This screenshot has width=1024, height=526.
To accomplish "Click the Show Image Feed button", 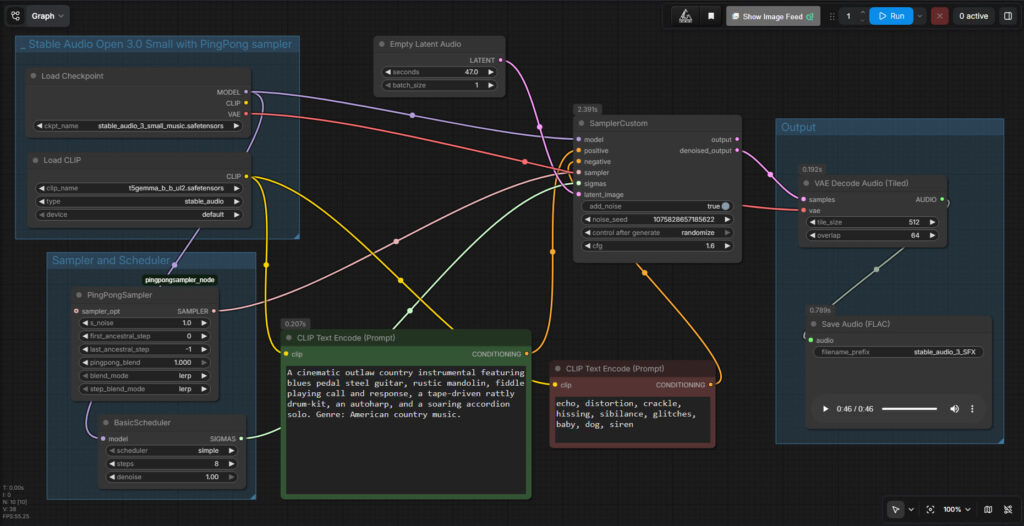I will 773,16.
